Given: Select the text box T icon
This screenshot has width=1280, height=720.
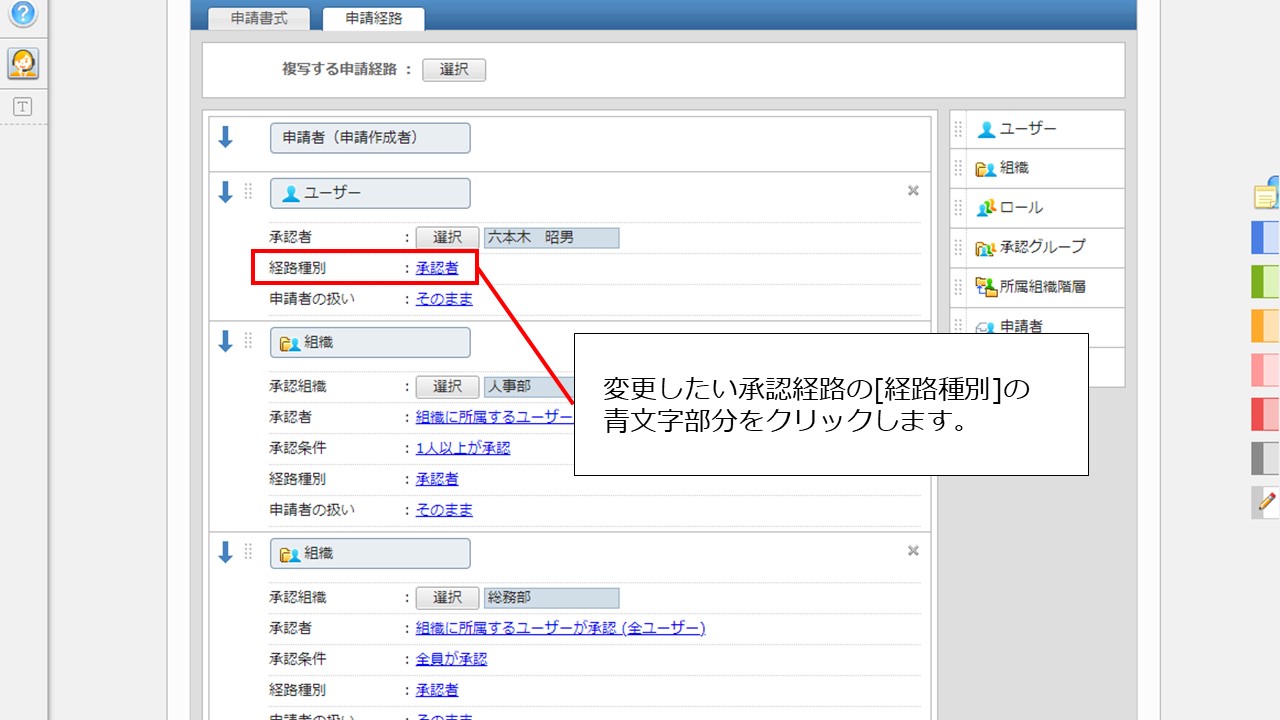Looking at the screenshot, I should click(22, 107).
